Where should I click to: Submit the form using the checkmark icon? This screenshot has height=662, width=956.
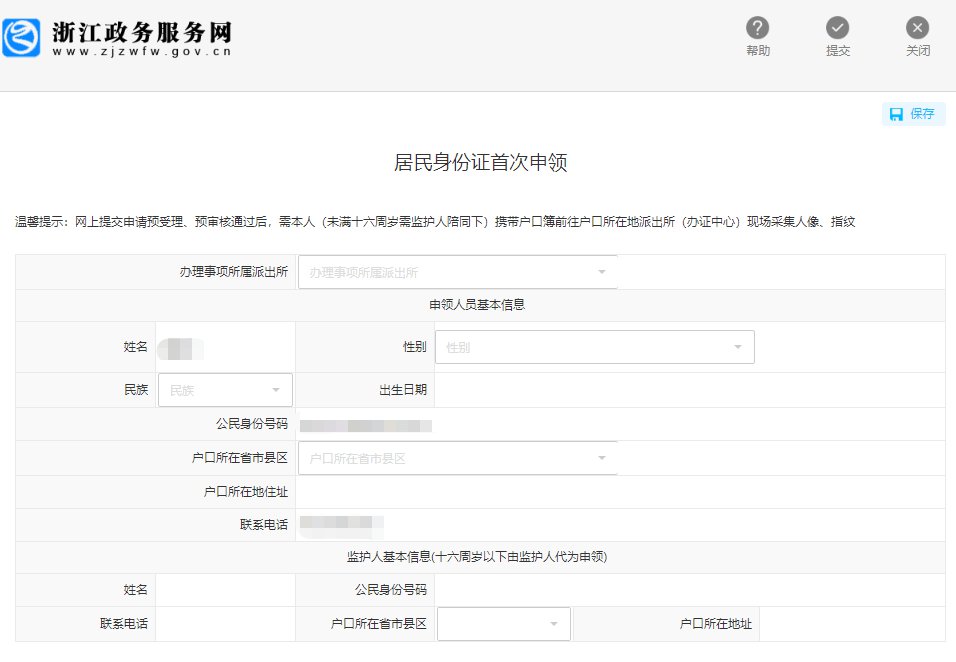[838, 28]
